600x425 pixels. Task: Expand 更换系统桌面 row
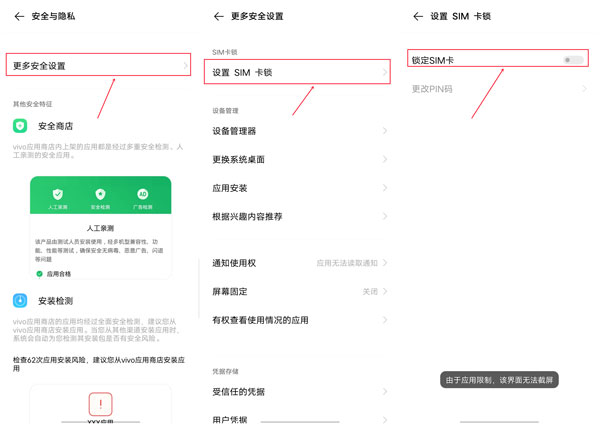297,160
